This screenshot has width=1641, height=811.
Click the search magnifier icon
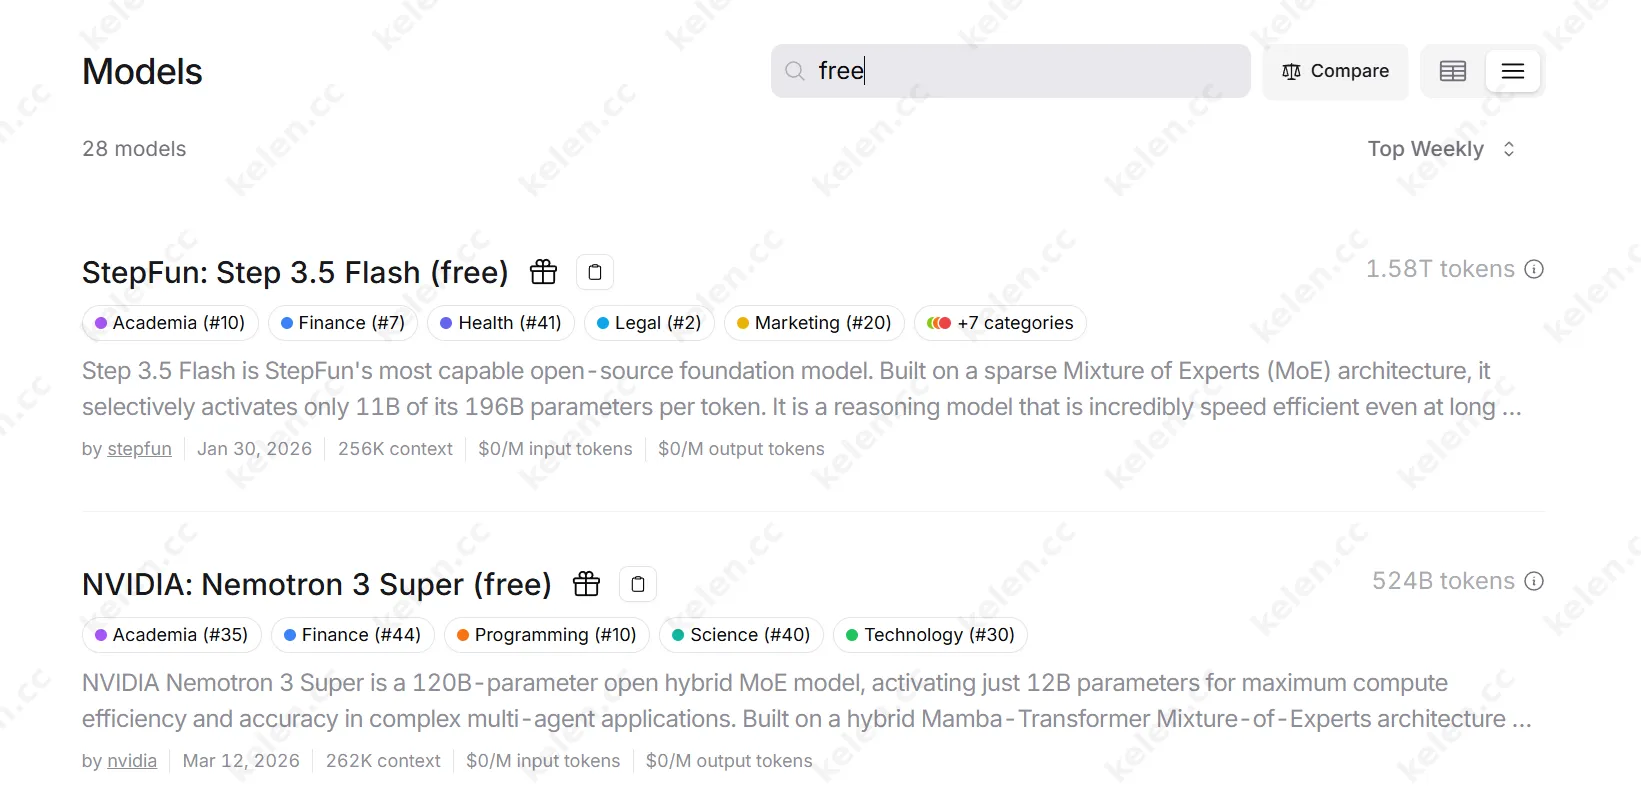click(x=795, y=71)
